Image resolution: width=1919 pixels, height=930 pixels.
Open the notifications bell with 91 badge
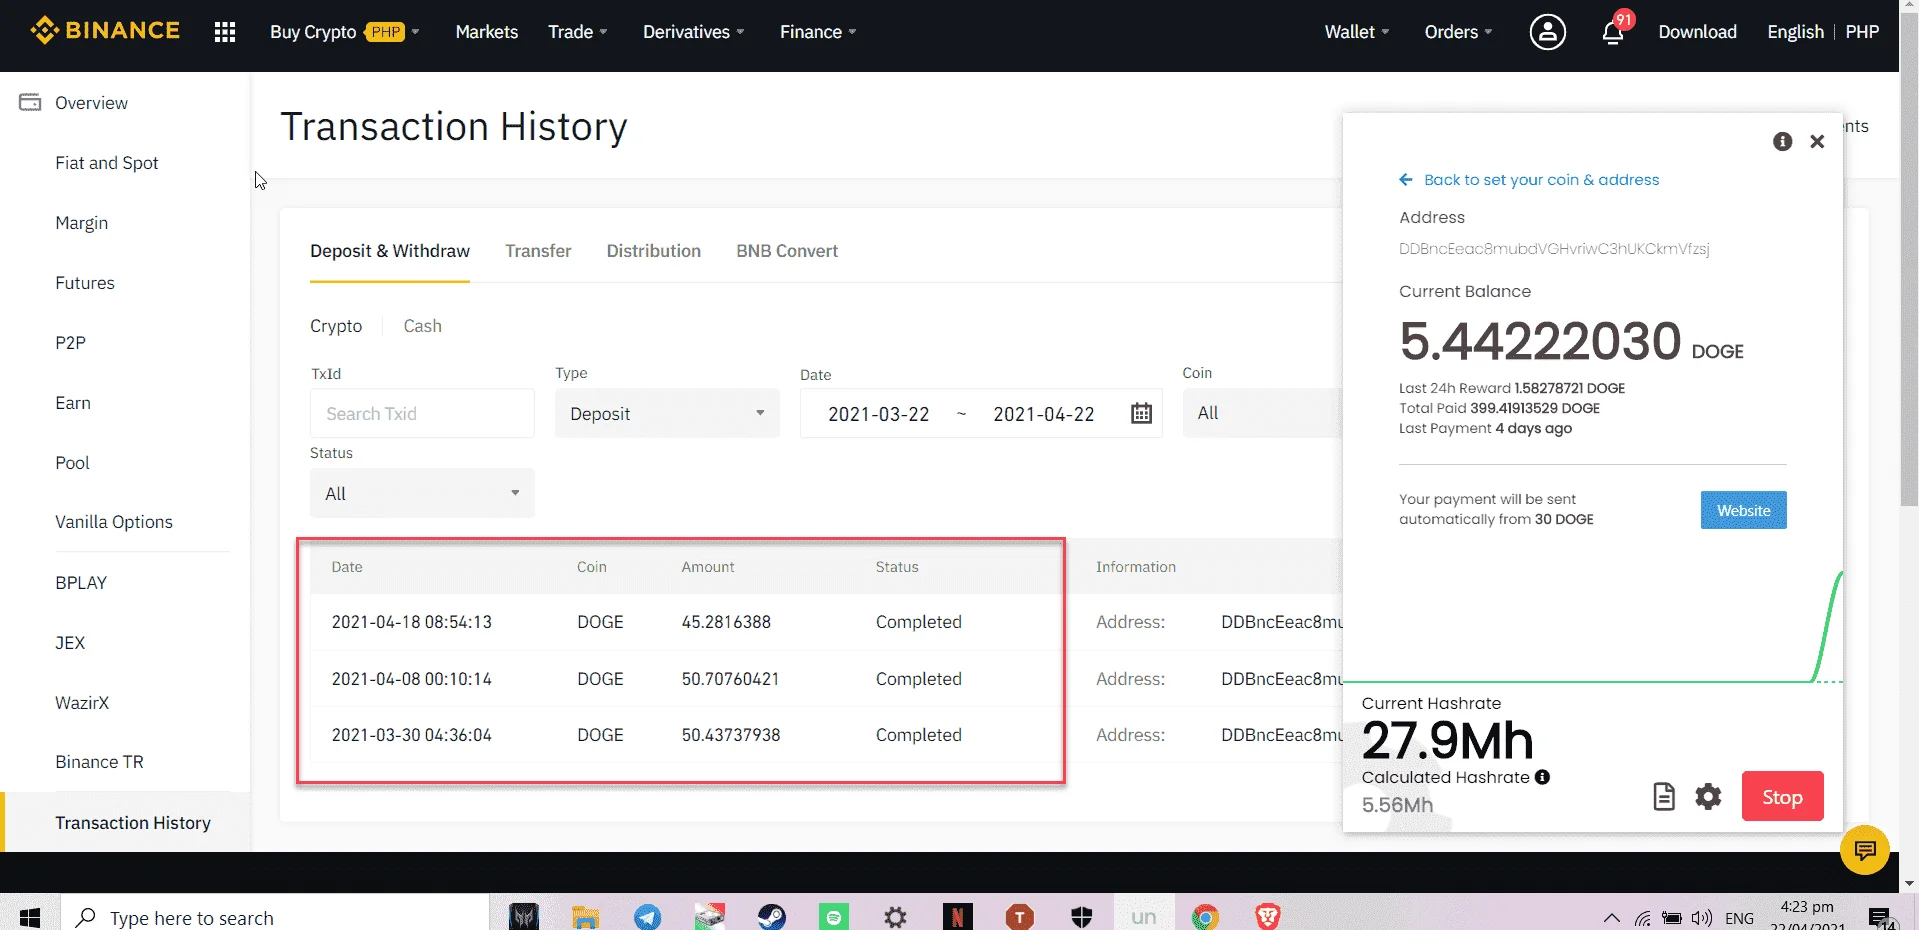coord(1613,31)
